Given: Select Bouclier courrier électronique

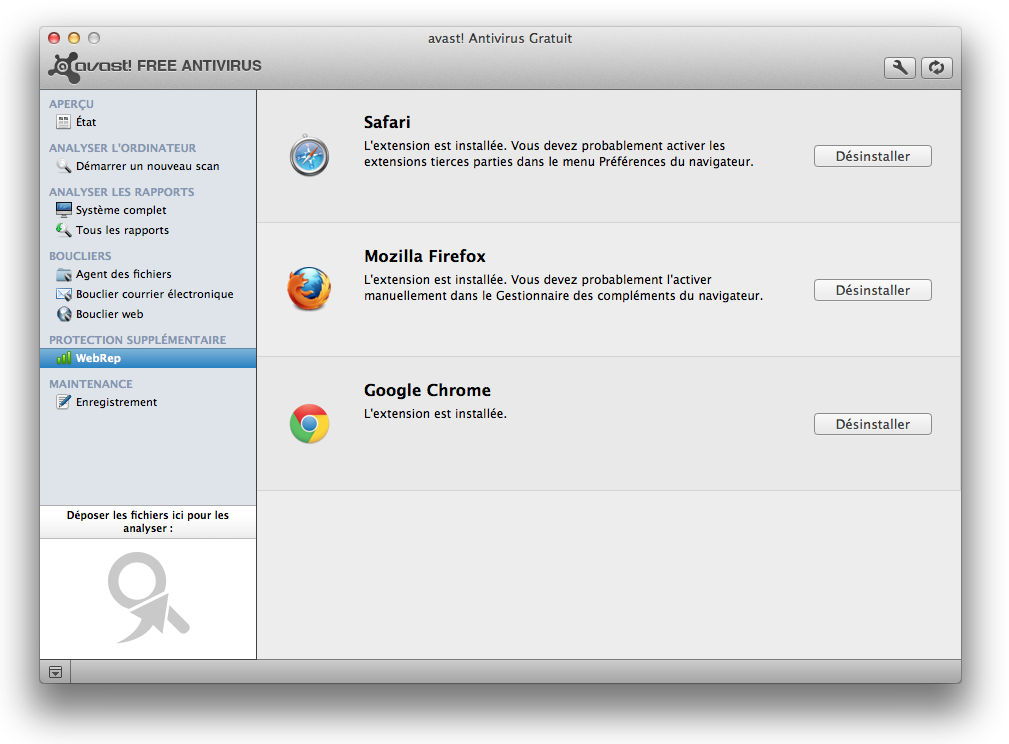Looking at the screenshot, I should pos(153,294).
